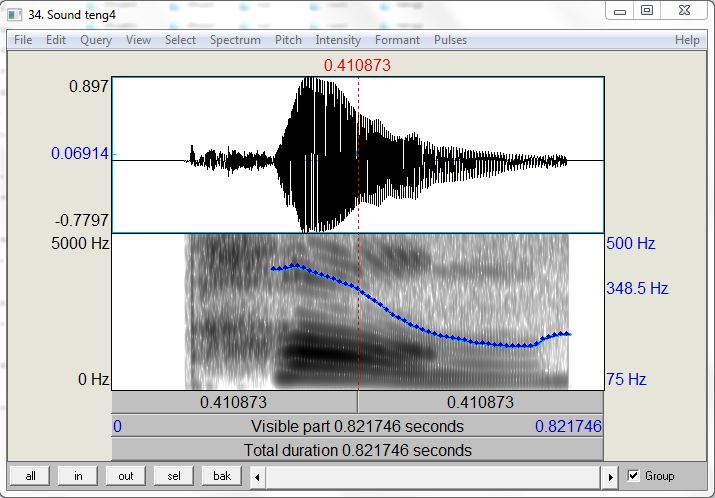Click the 'bak' zoom button
Viewport: 715px width, 498px height.
point(222,476)
